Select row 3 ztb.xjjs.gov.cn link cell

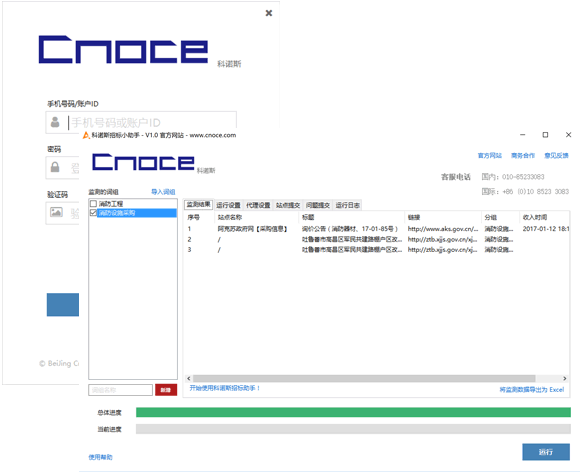pos(442,250)
